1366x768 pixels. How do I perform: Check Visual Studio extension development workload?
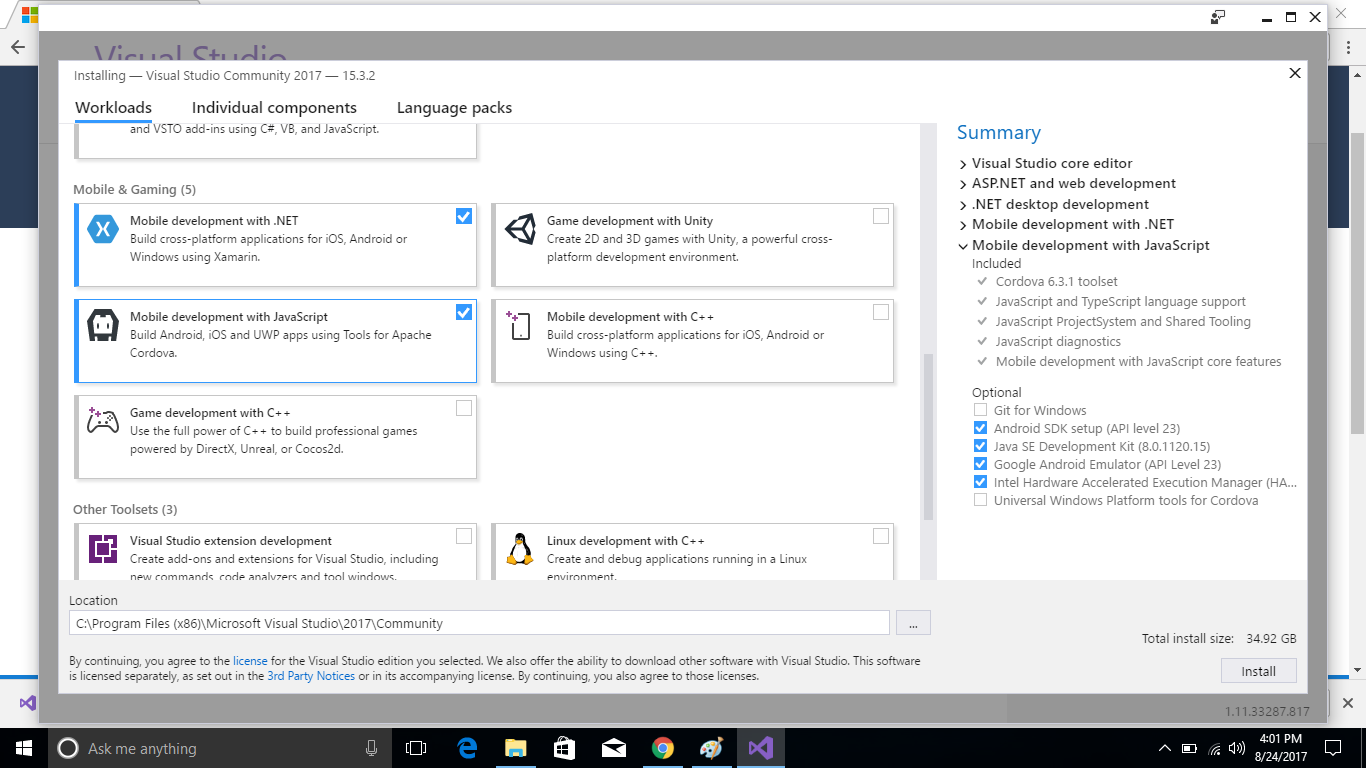464,536
